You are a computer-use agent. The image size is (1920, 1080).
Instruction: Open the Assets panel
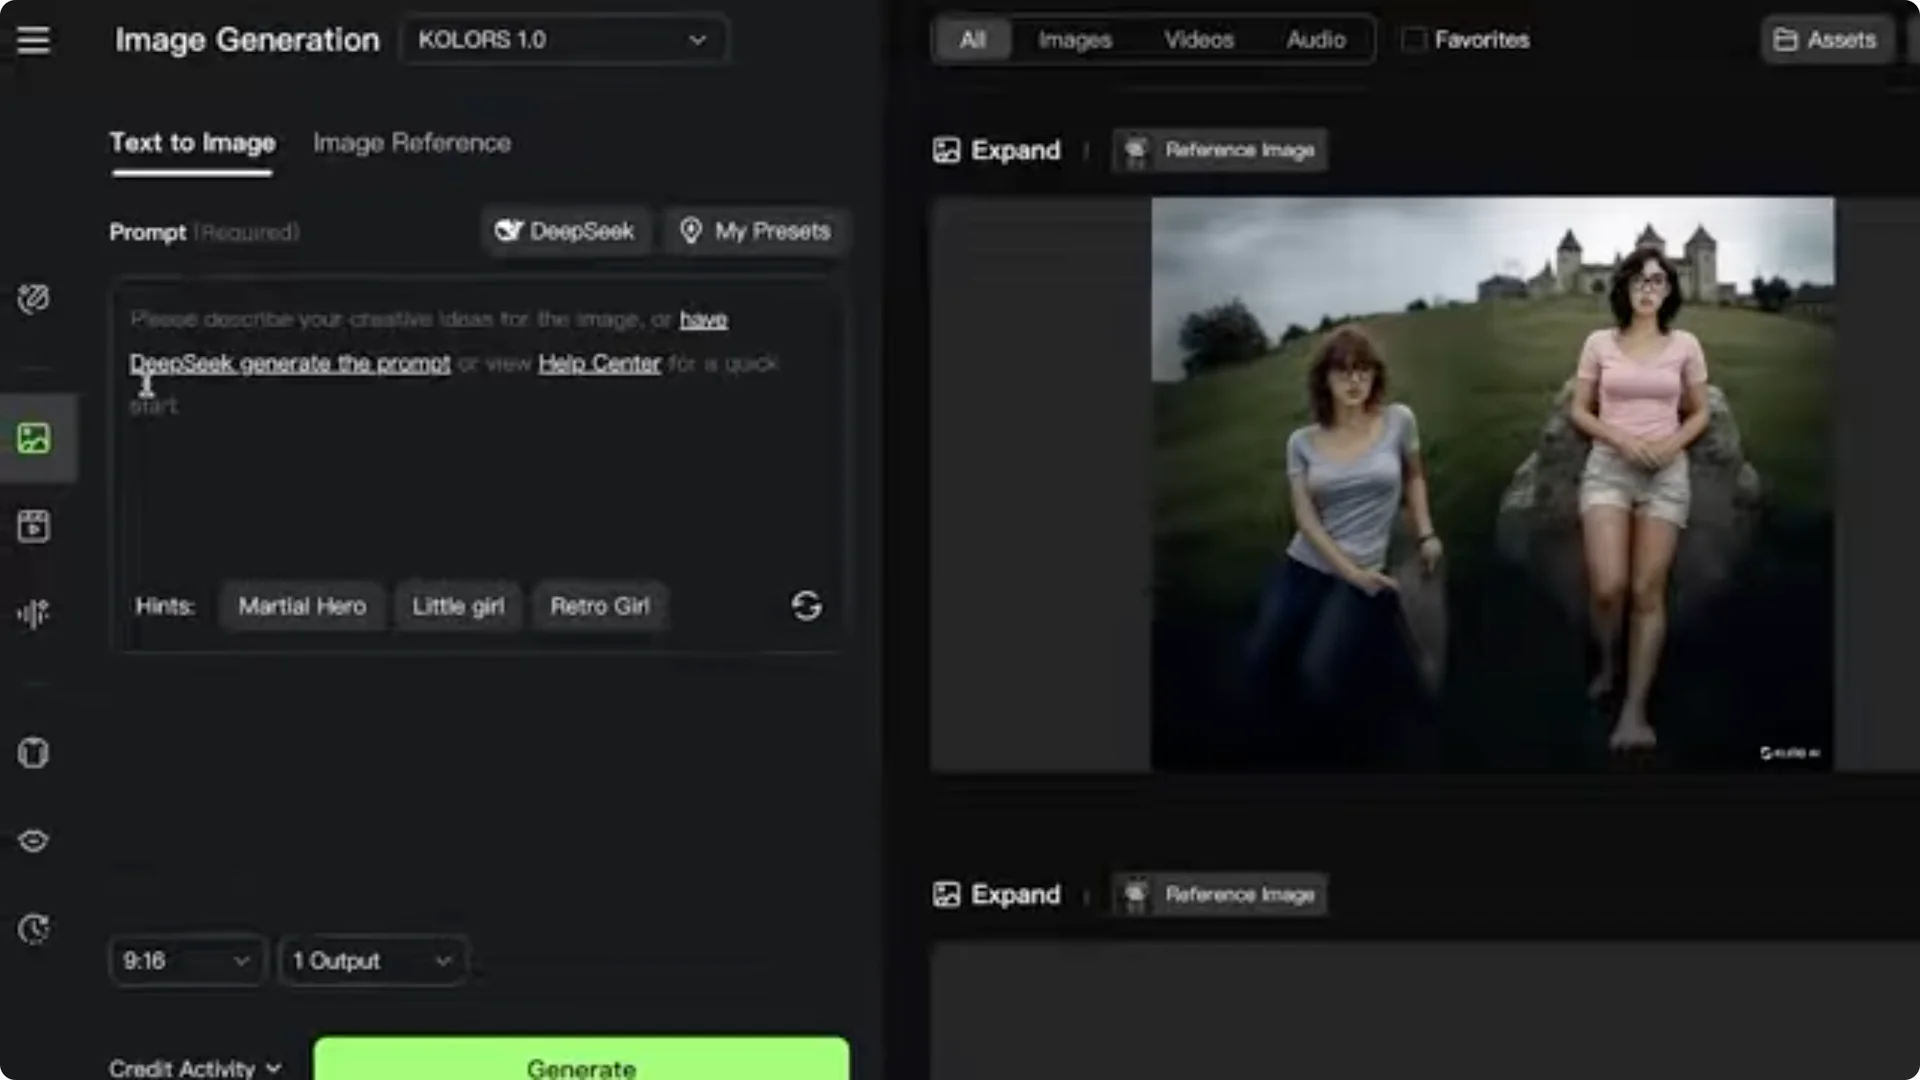pos(1826,39)
